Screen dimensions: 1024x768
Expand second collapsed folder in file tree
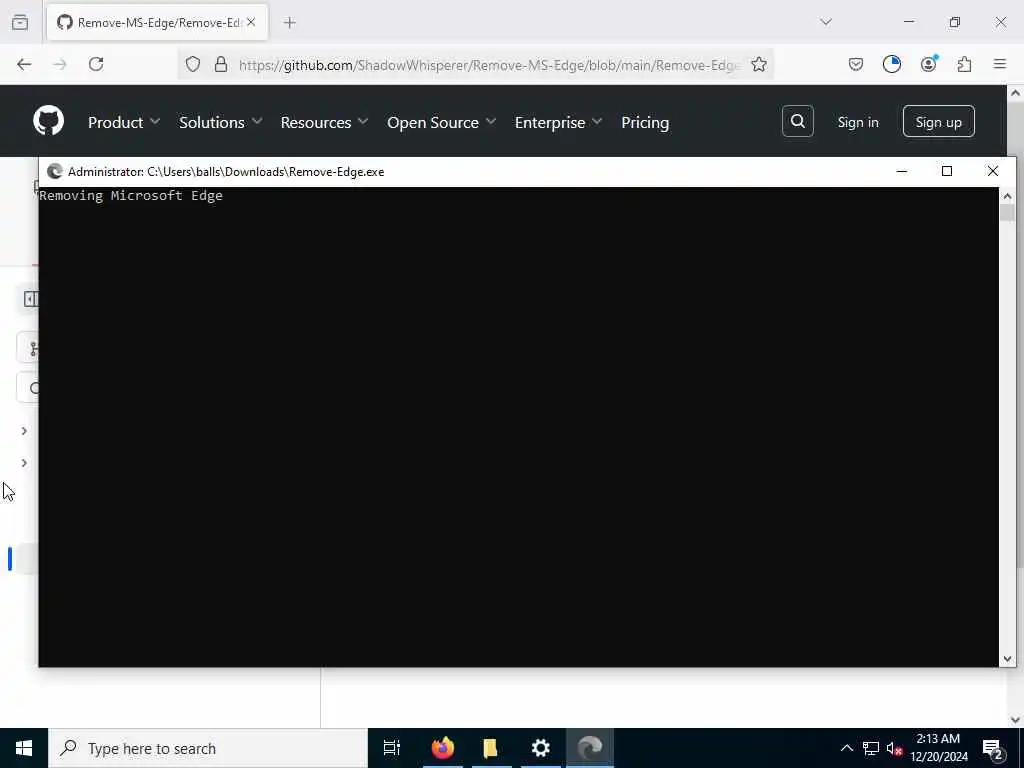[x=24, y=463]
